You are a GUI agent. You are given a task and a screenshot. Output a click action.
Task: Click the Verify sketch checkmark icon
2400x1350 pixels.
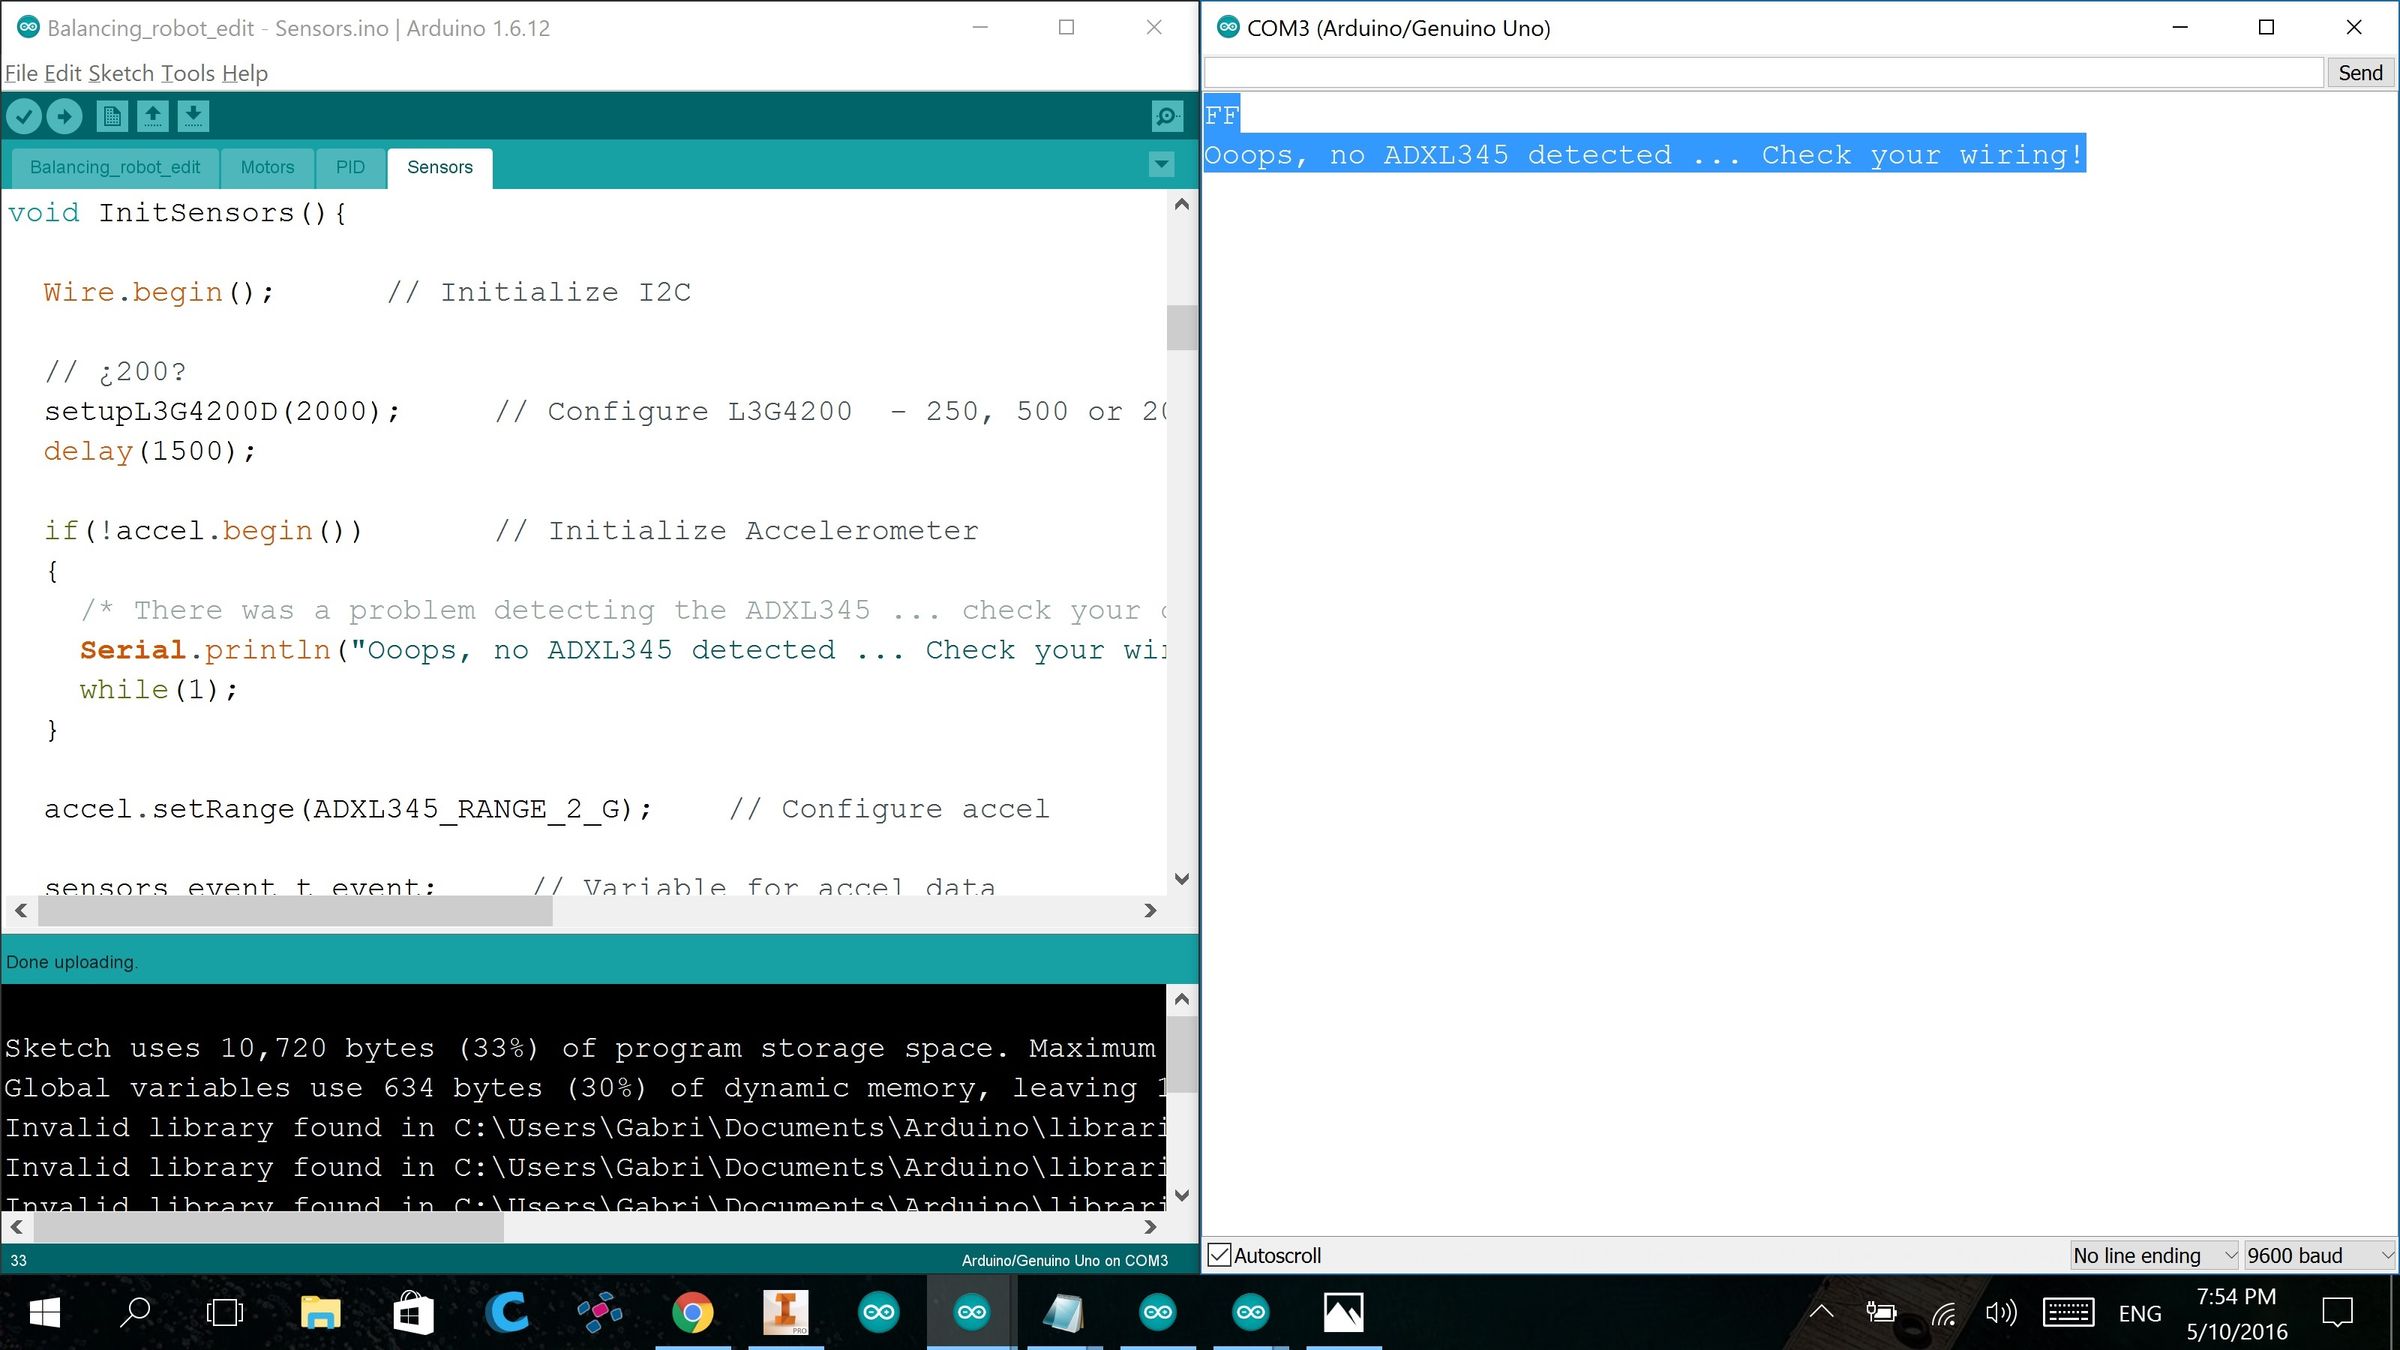click(24, 116)
